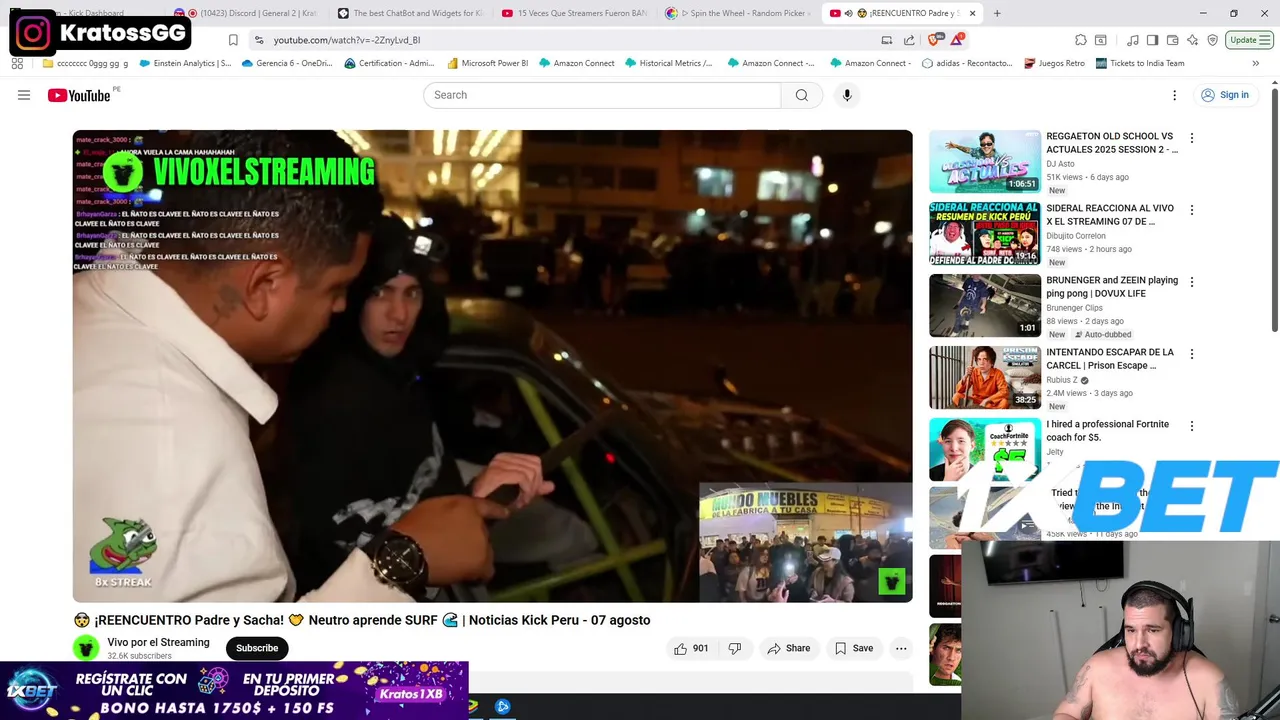Switch to Spin the Wheel Random Picker tab
This screenshot has width=1280, height=720.
click(x=738, y=13)
